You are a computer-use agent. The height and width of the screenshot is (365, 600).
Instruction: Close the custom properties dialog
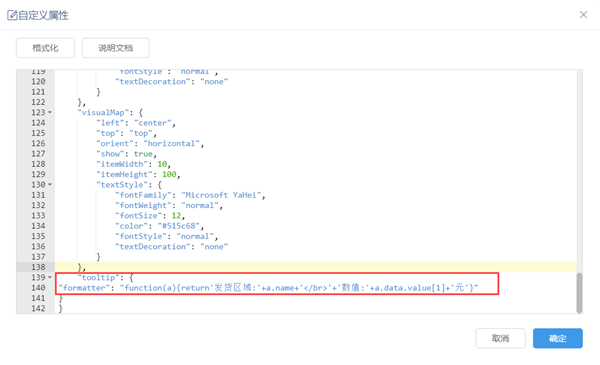[x=583, y=15]
